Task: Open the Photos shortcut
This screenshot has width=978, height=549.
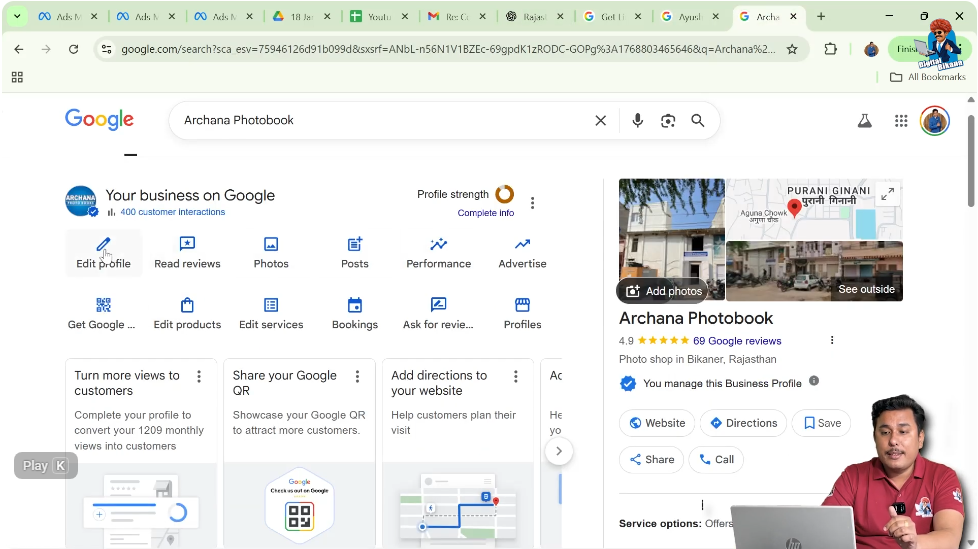Action: tap(271, 253)
